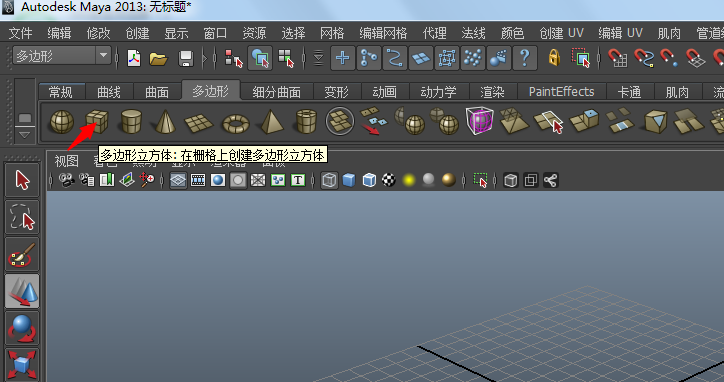The width and height of the screenshot is (724, 382).
Task: Switch to the 动力学 shelf tab
Action: point(438,92)
